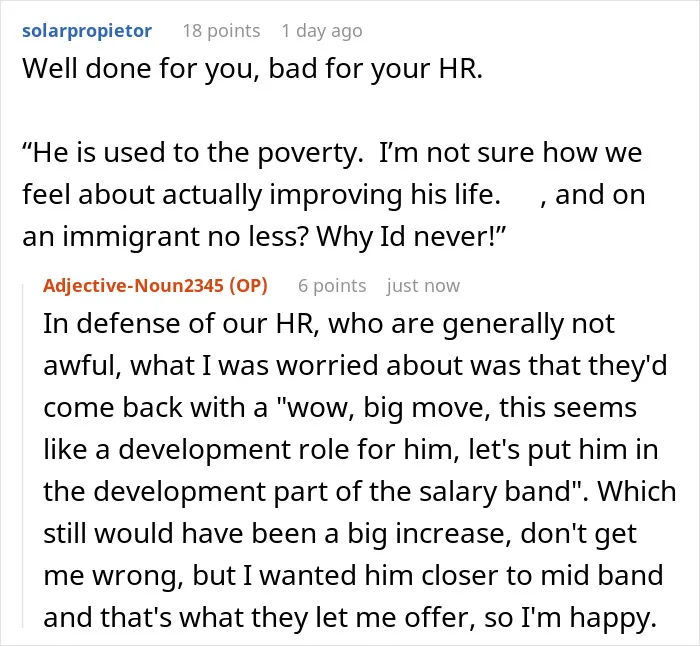Viewport: 700px width, 646px height.
Task: Click the 'an immigrant no less?' text line
Action: click(x=264, y=236)
